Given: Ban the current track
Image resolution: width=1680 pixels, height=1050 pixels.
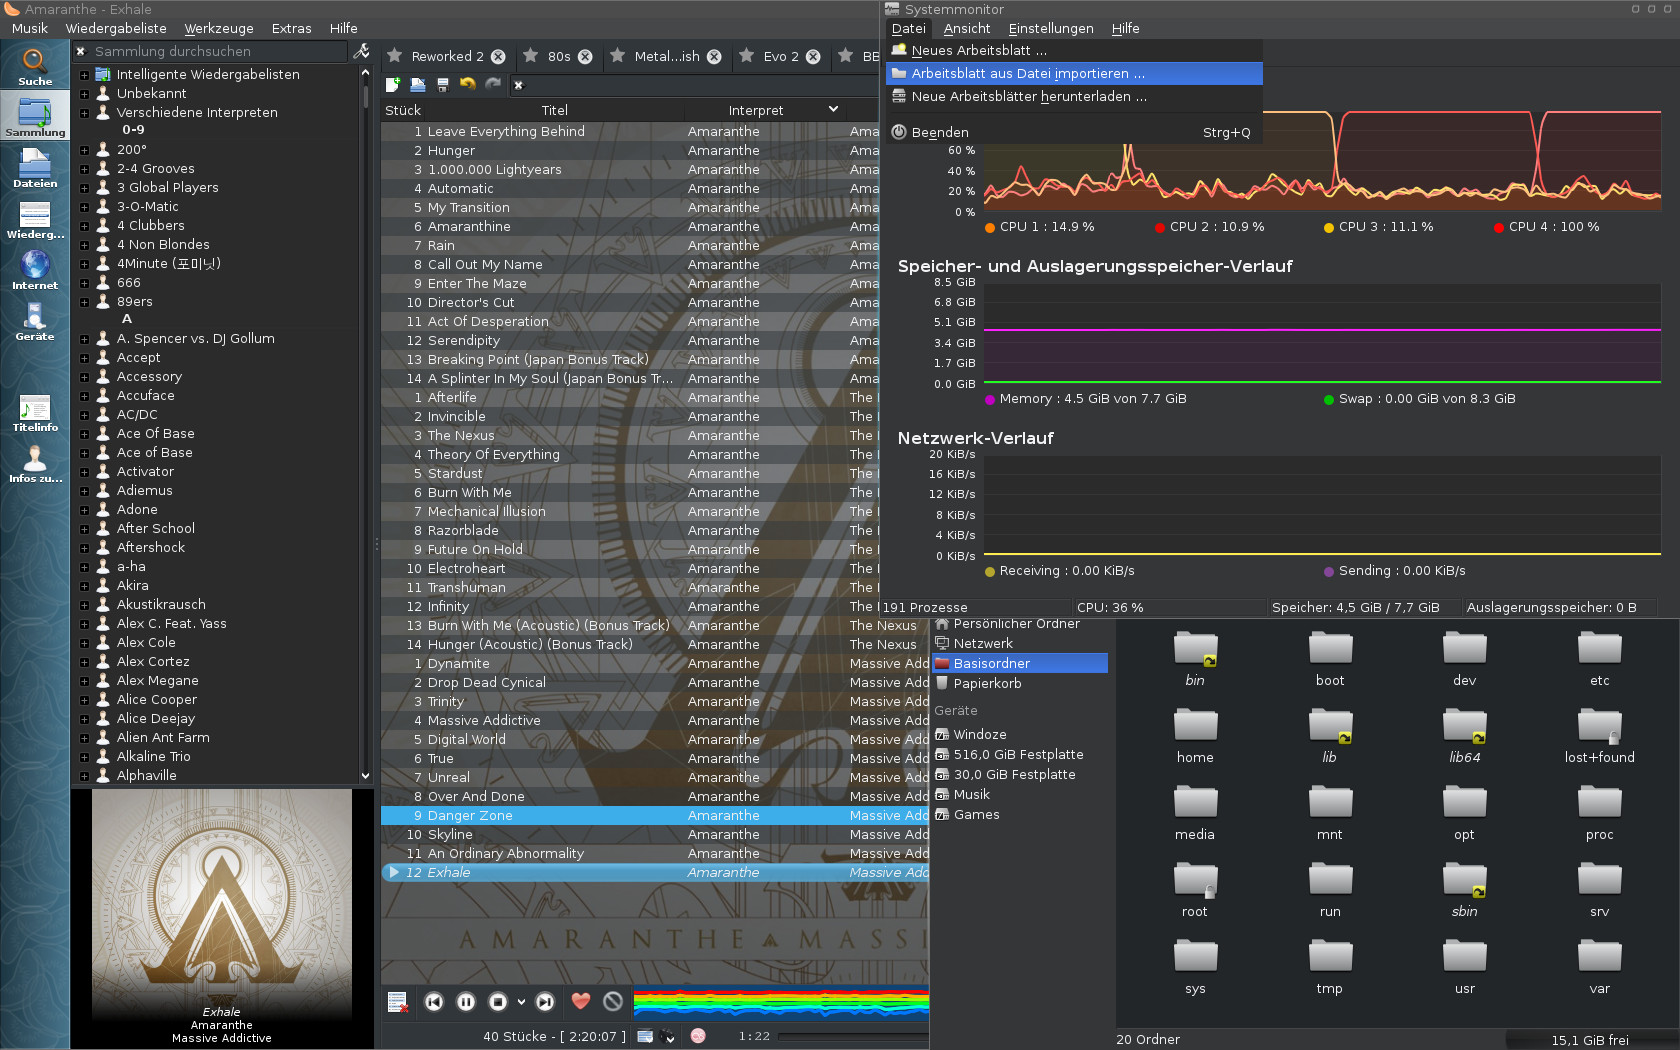Looking at the screenshot, I should coord(613,1001).
